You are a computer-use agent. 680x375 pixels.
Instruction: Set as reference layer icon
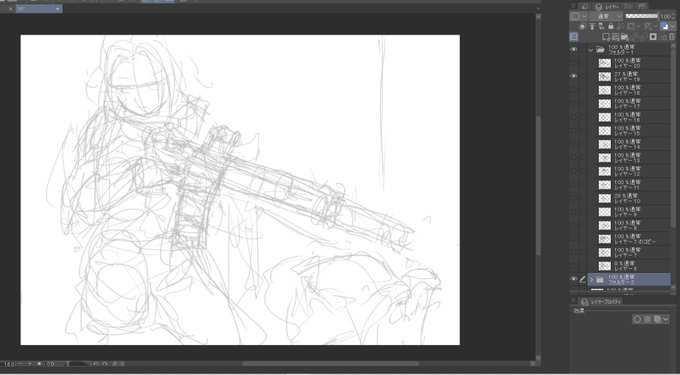[x=592, y=26]
